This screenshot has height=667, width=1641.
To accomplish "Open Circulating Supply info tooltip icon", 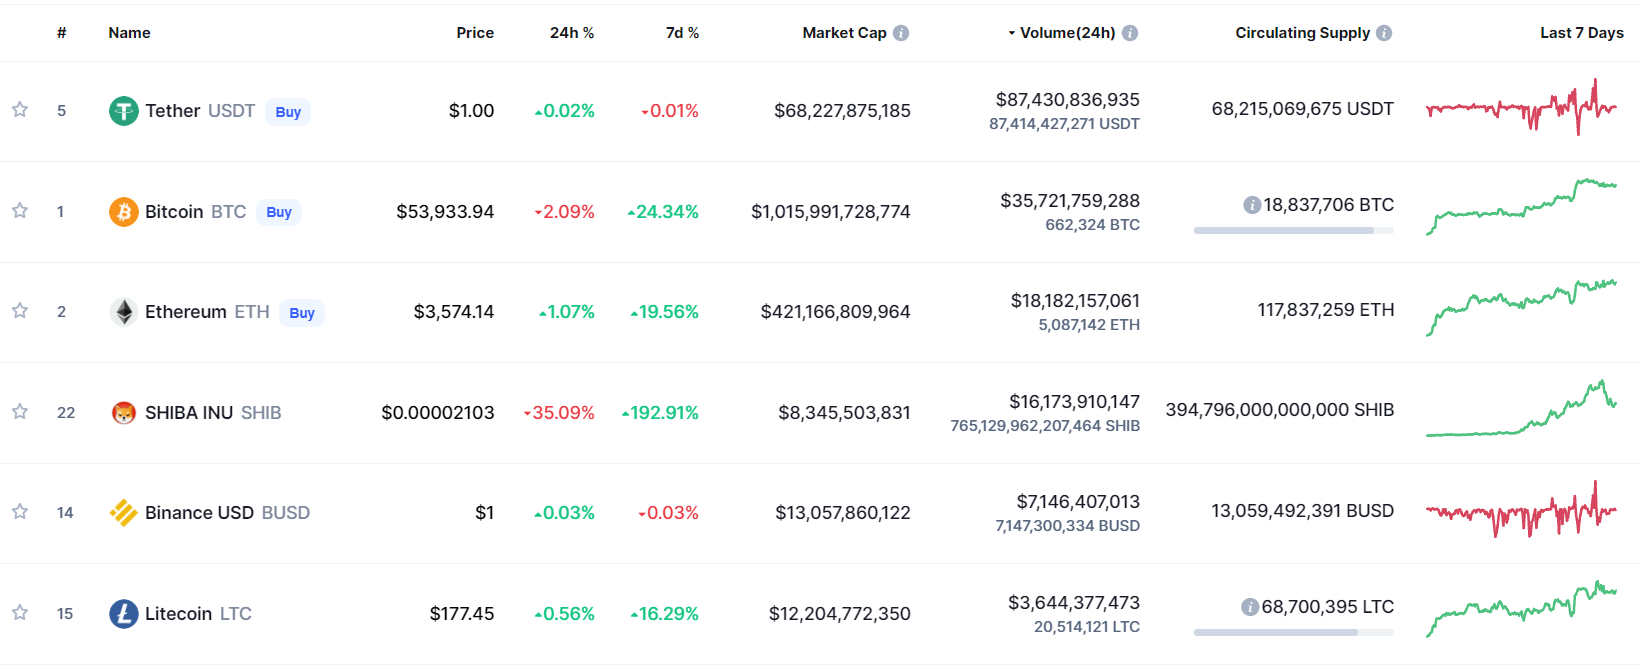I will point(1384,33).
